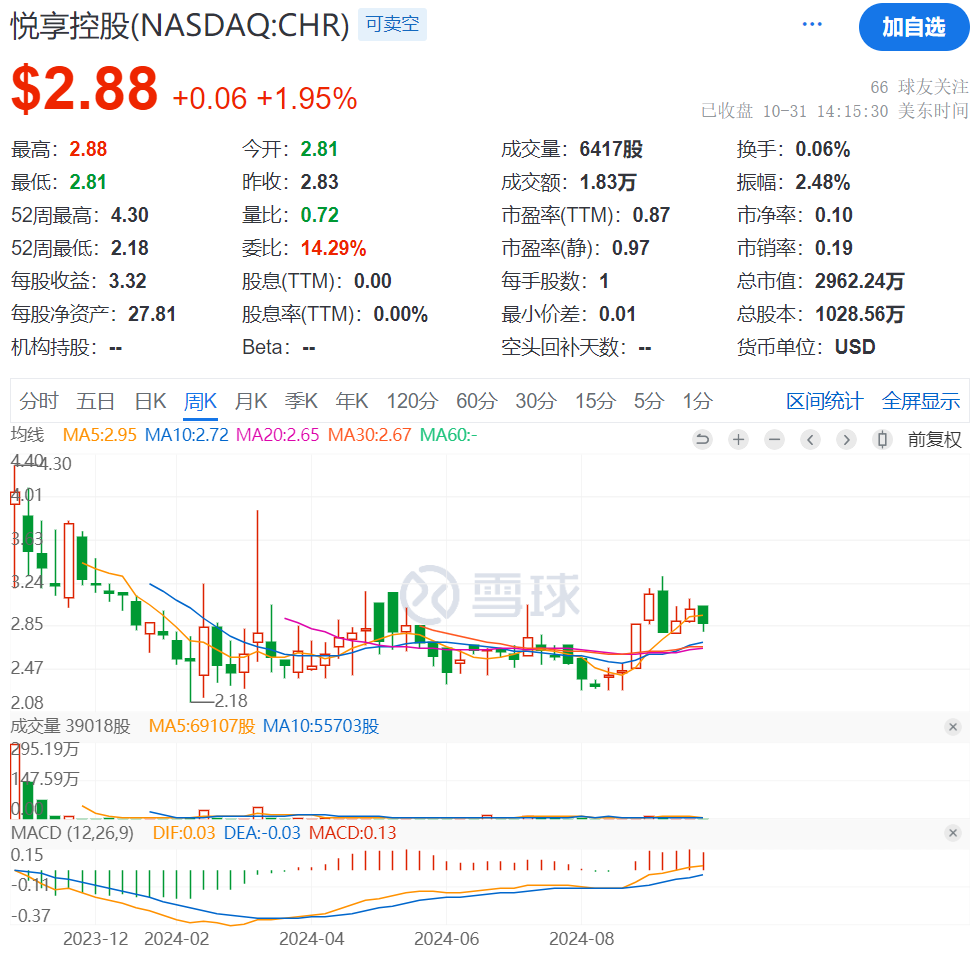
Task: Click the DEA:-0.03 value
Action: pyautogui.click(x=262, y=833)
